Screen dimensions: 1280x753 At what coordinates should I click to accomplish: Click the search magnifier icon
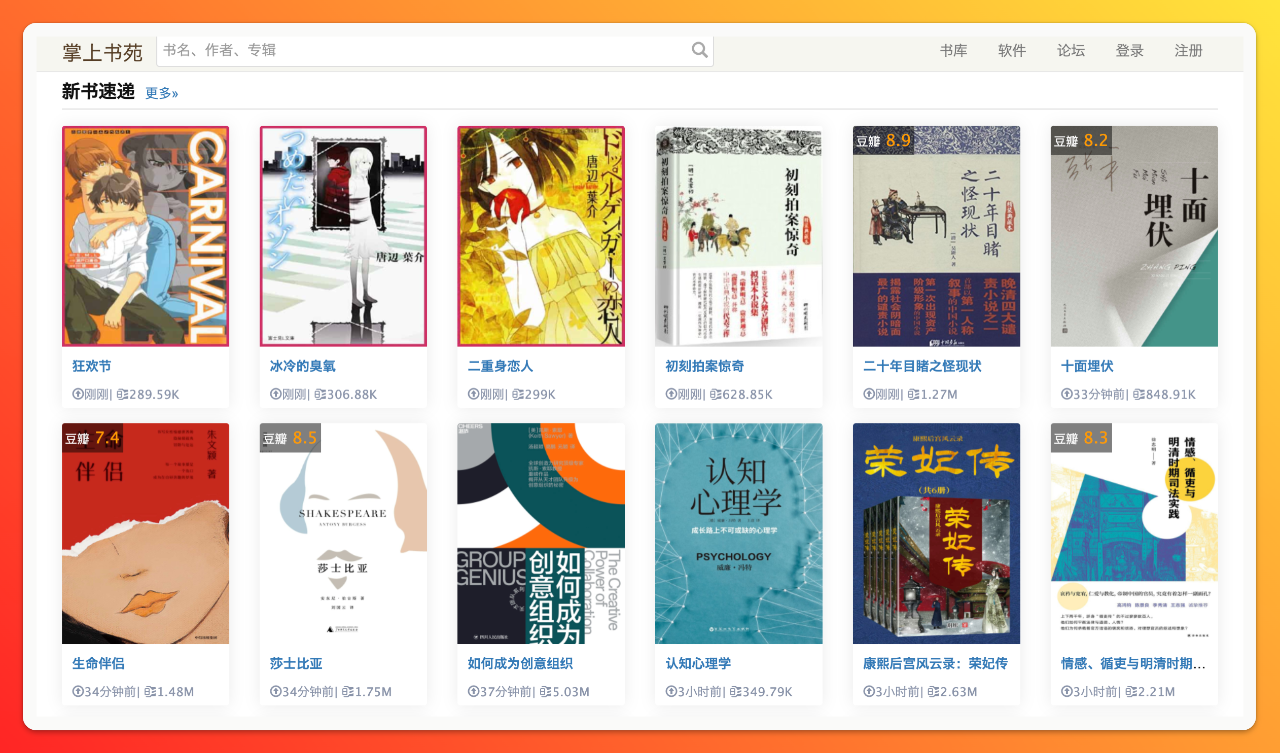click(700, 50)
